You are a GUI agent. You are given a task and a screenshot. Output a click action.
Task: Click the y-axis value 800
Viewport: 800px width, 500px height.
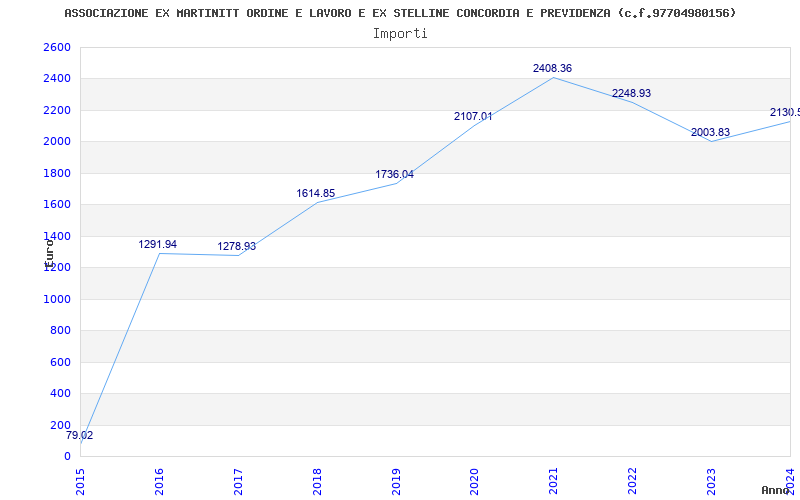(x=60, y=331)
